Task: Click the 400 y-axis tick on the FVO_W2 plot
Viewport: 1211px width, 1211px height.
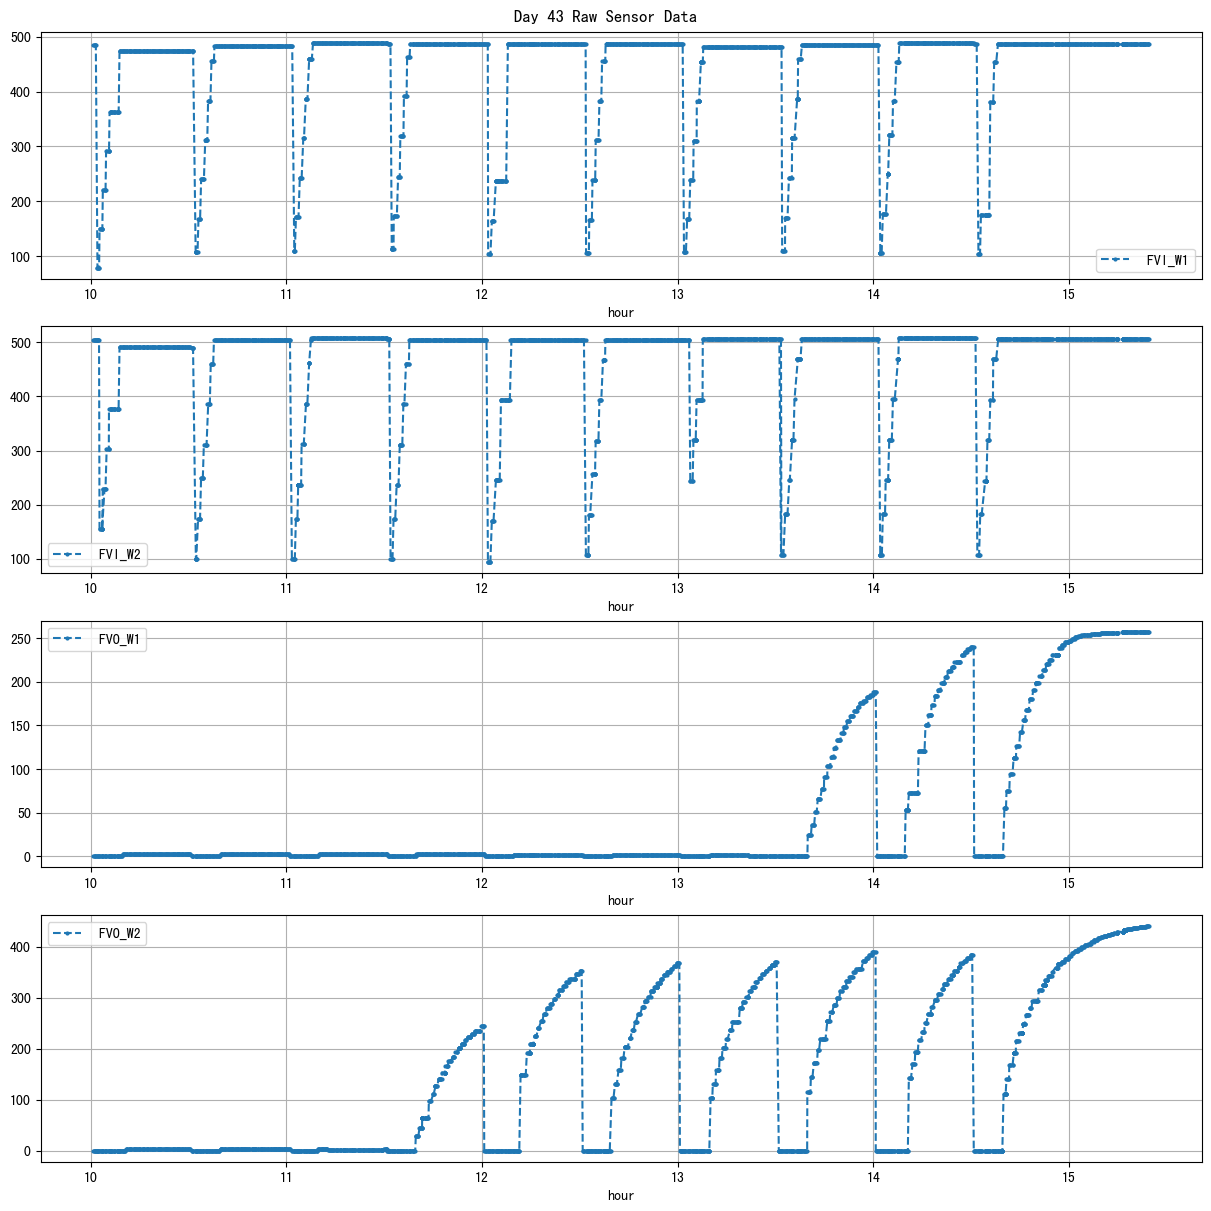Action: (21, 947)
